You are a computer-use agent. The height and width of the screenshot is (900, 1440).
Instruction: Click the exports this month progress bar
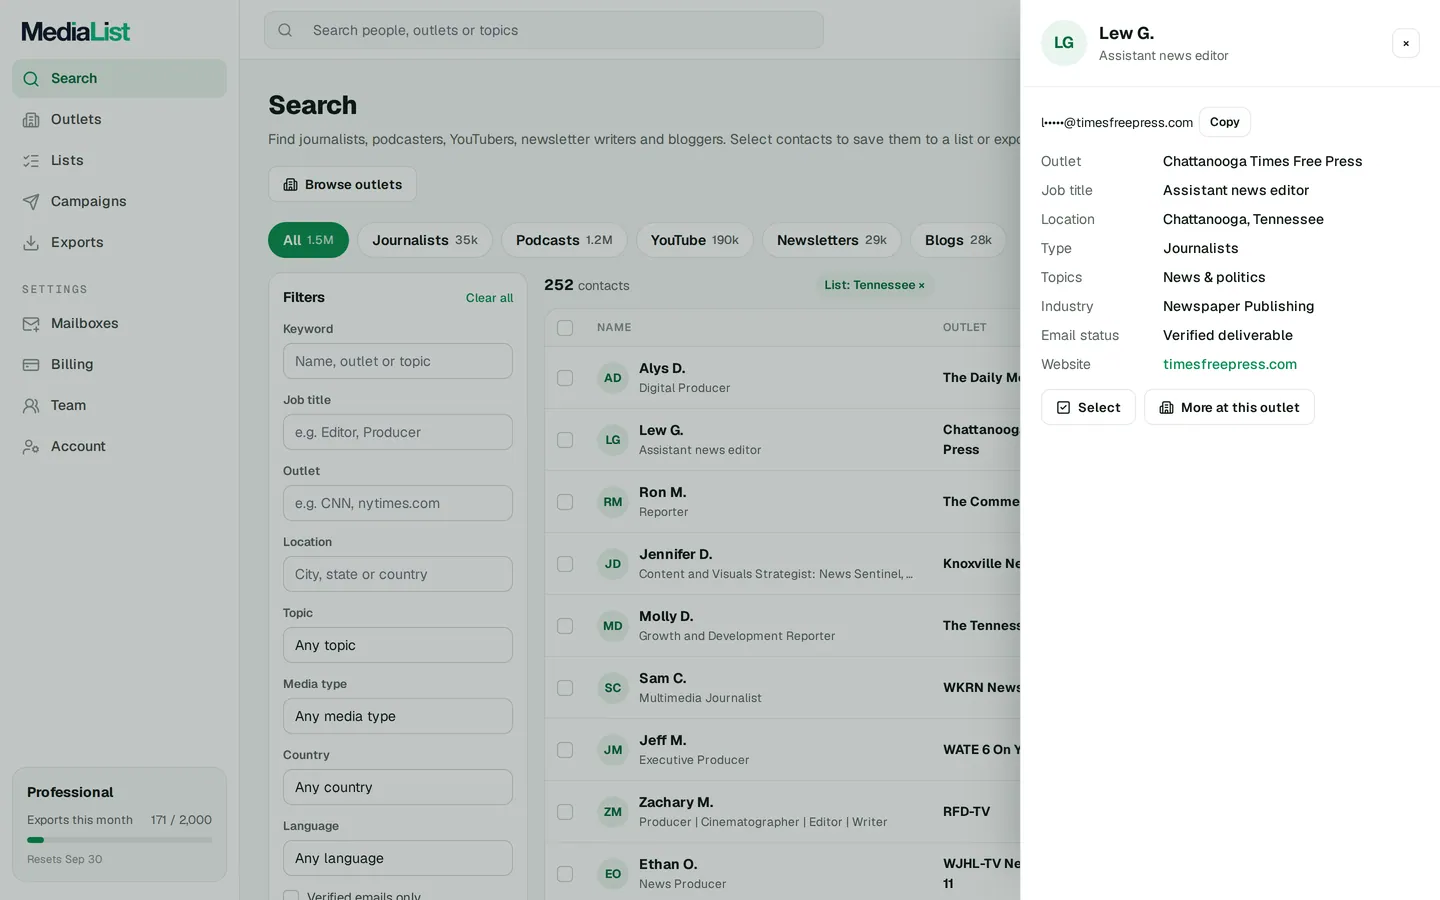click(x=119, y=840)
